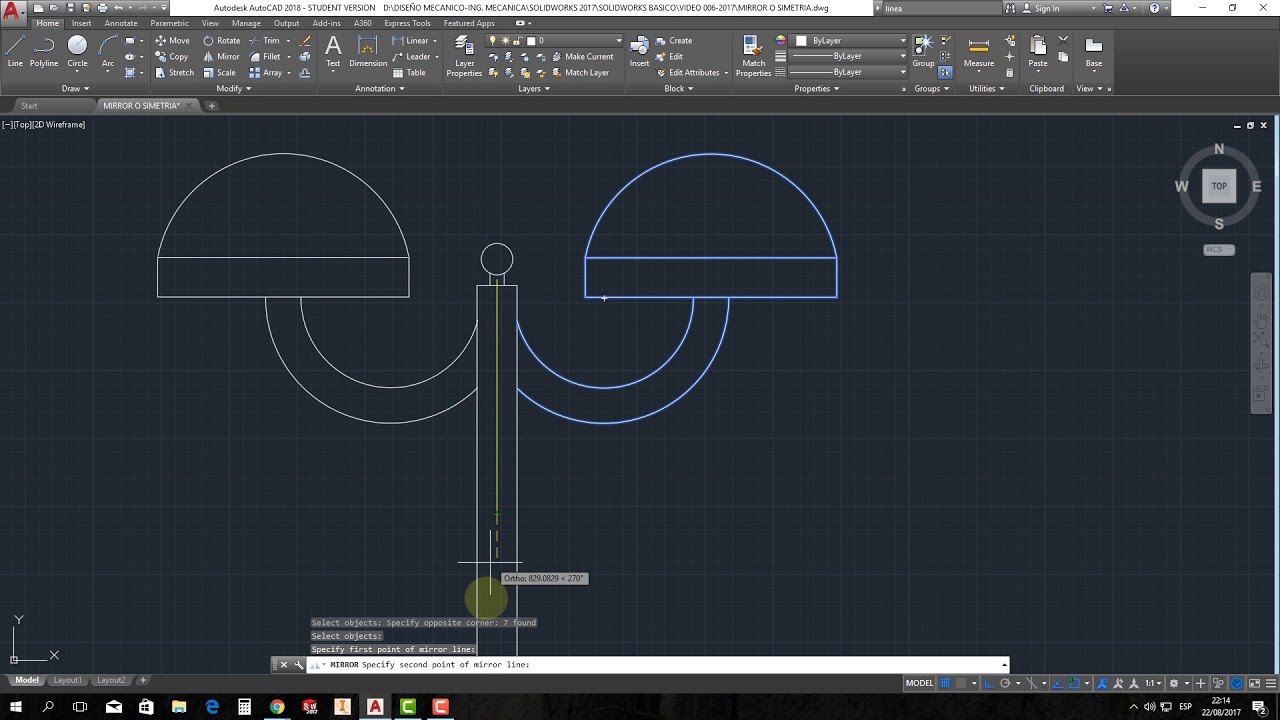The image size is (1280, 720).
Task: Toggle hardware acceleration blue circle icon
Action: tap(1237, 683)
